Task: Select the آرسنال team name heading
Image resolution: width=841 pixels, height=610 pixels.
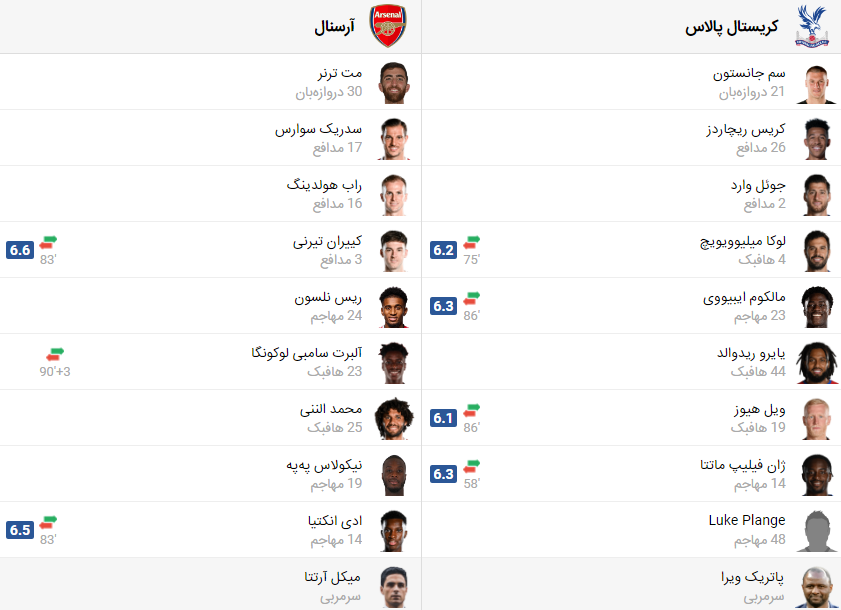Action: (x=335, y=26)
